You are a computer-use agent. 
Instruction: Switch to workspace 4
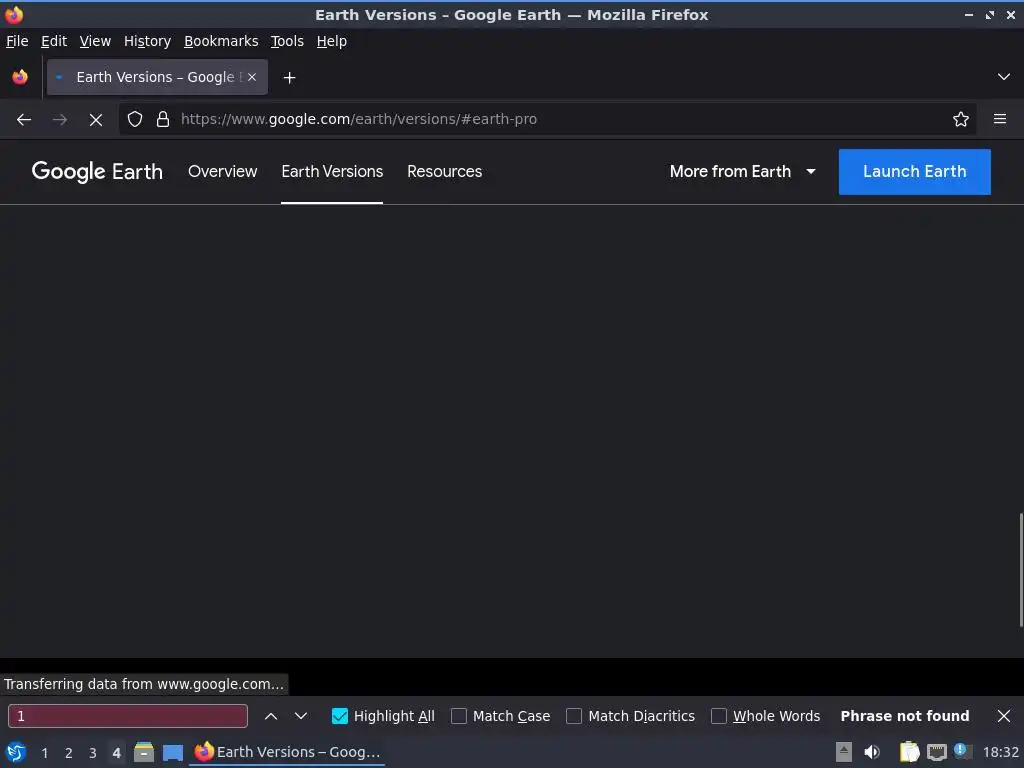(116, 753)
